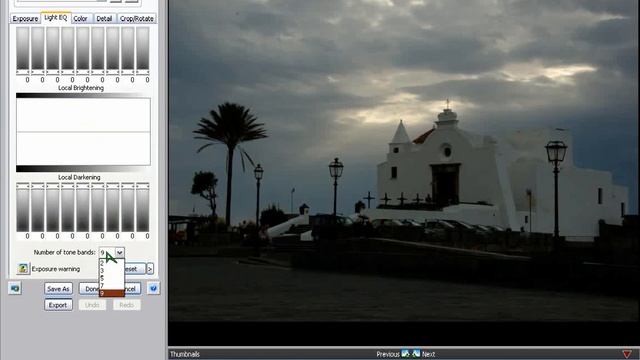This screenshot has width=640, height=360.
Task: Open the Color tab
Action: pos(80,19)
